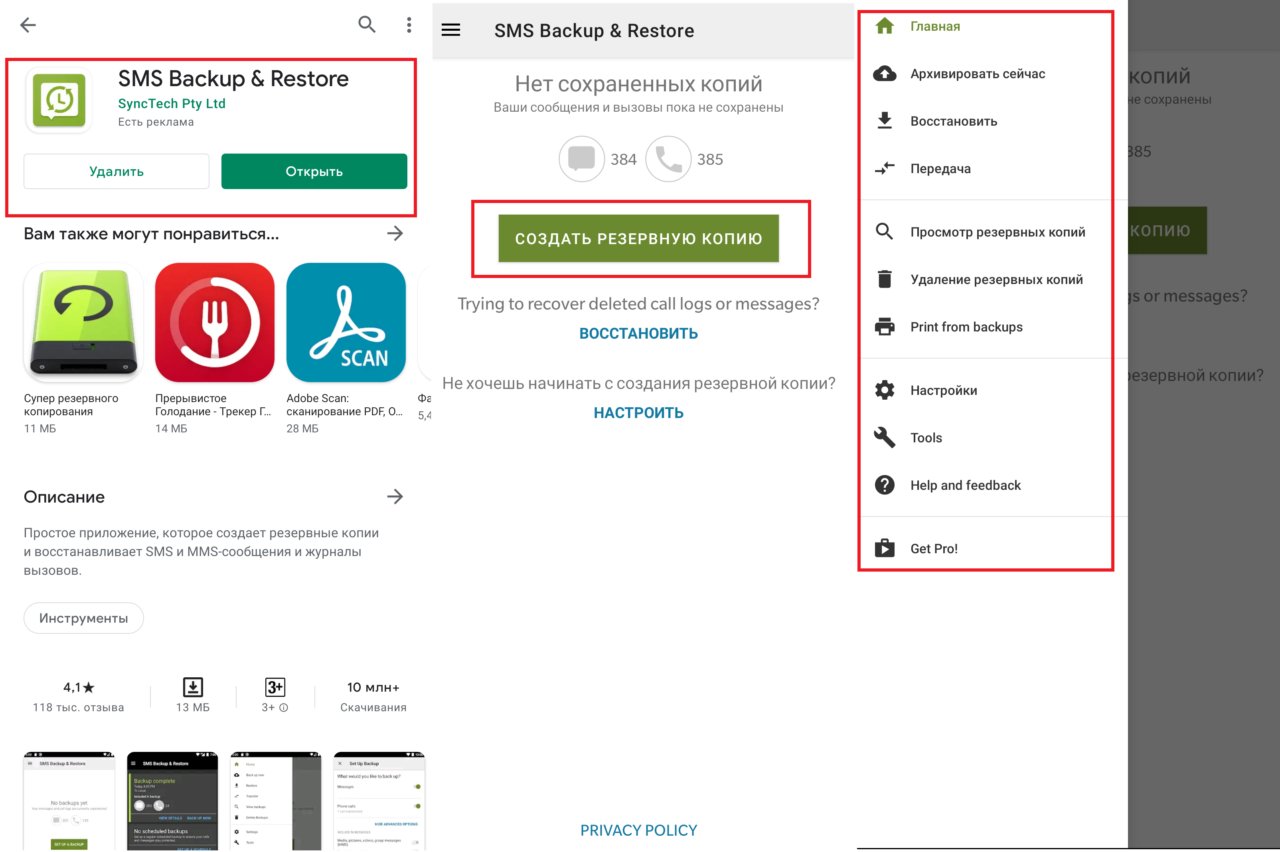
Task: Tap the НАСТРОИТЬ link
Action: click(x=639, y=413)
